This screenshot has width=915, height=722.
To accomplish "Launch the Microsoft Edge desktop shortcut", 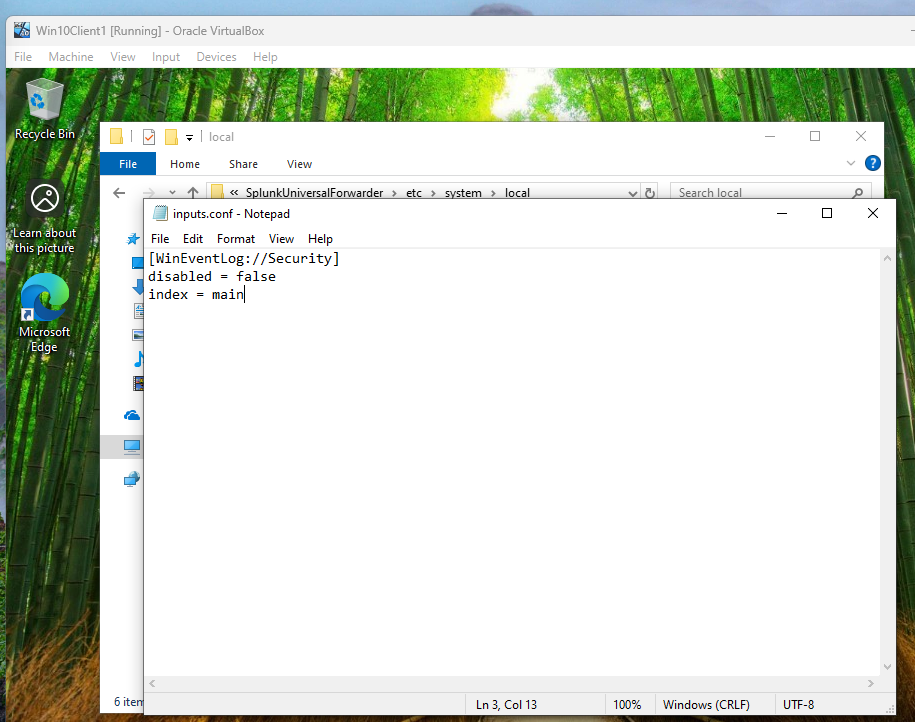I will (44, 313).
